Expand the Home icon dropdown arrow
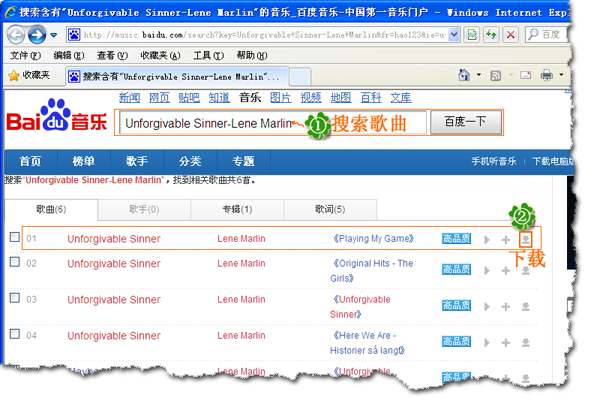This screenshot has width=591, height=405. pos(479,75)
